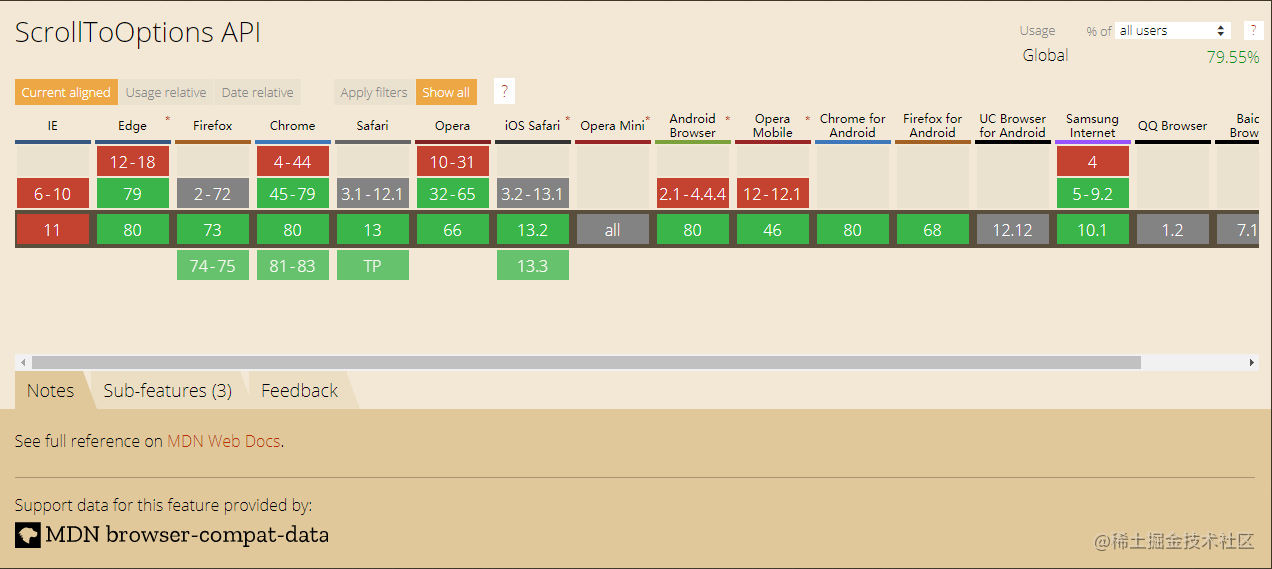
Task: Click the Chrome column header
Action: click(292, 126)
